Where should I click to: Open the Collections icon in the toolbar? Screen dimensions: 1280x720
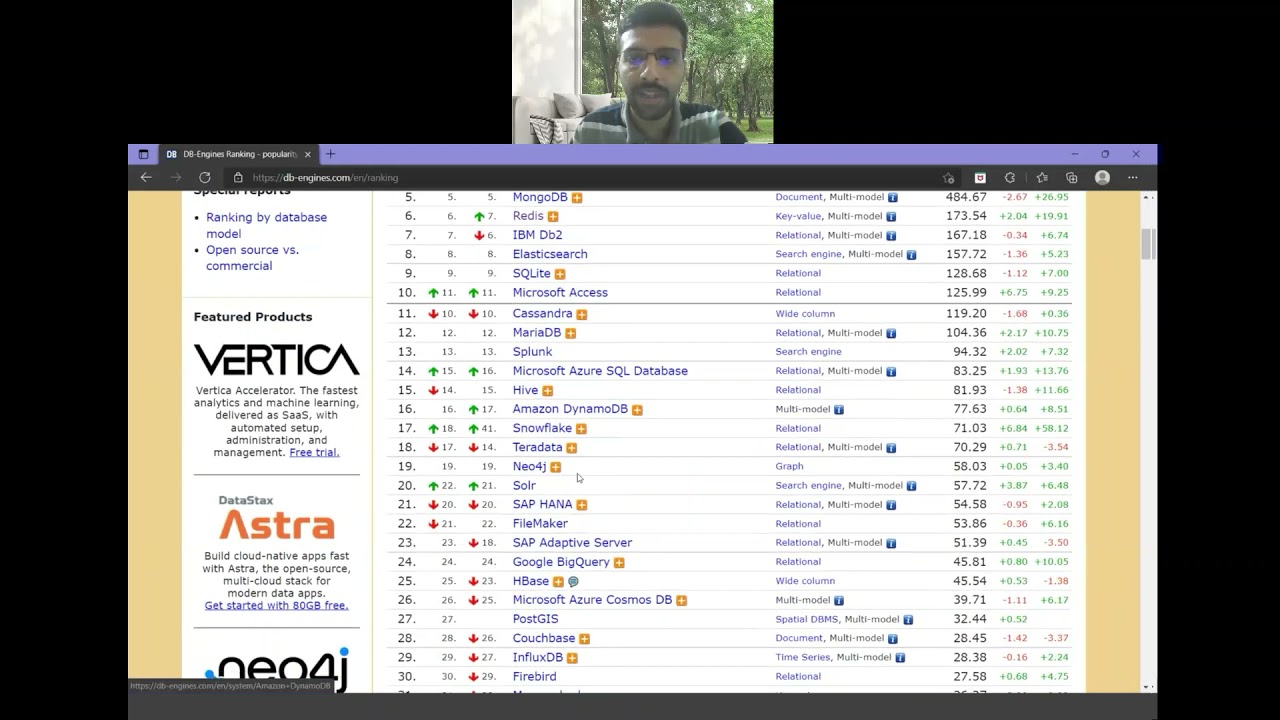click(x=1072, y=177)
